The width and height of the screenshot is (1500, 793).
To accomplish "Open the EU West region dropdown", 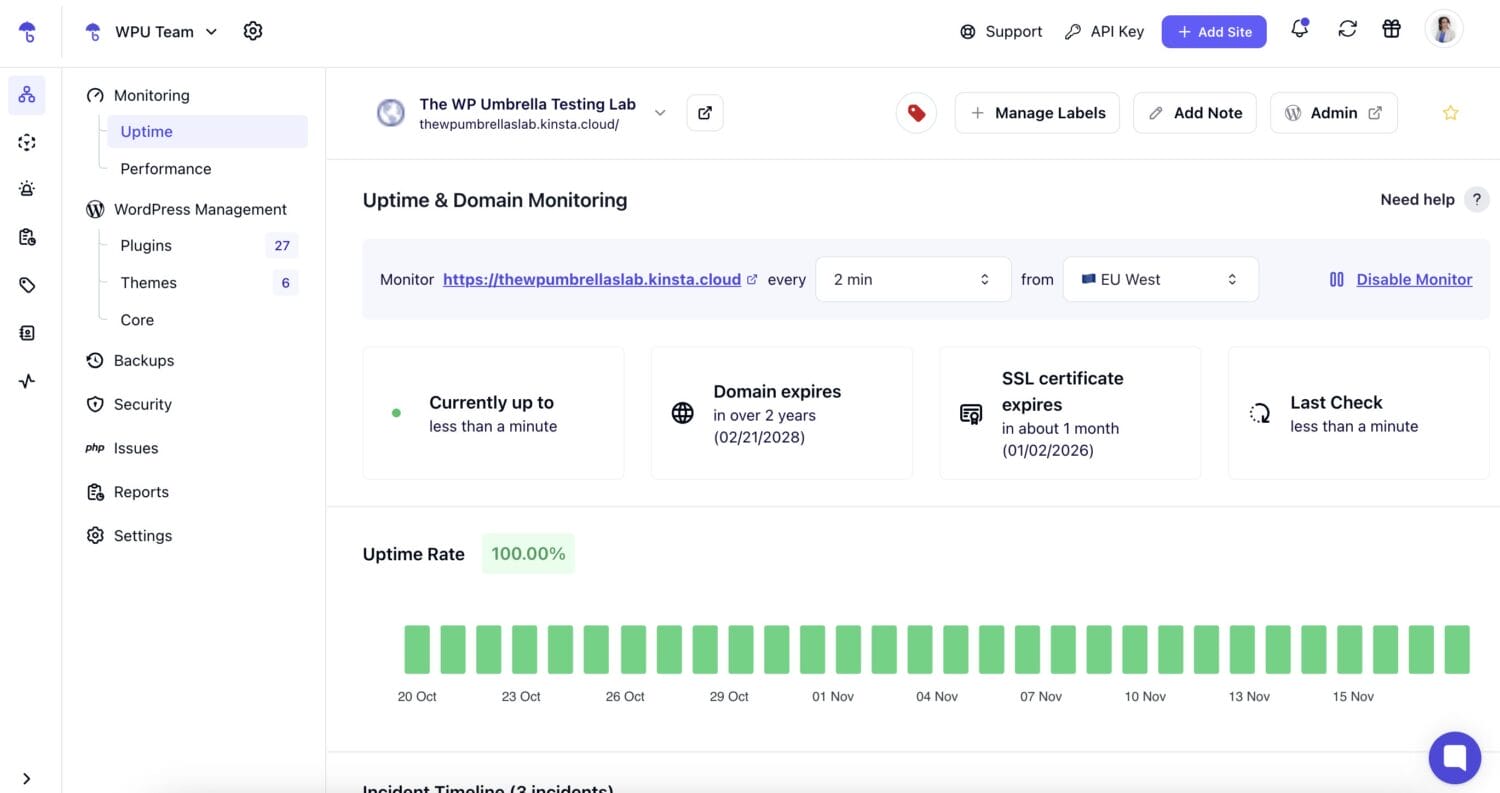I will [x=1159, y=280].
